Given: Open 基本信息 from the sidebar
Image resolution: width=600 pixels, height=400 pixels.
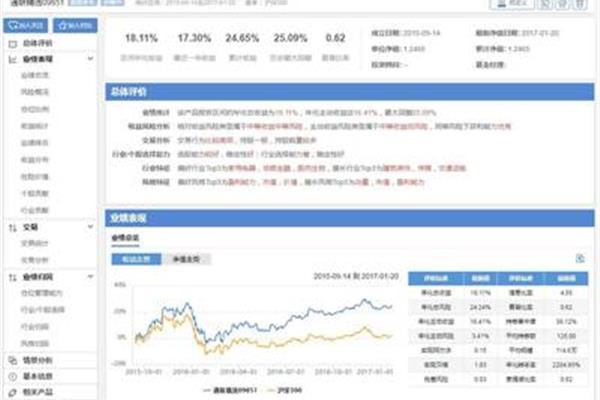Looking at the screenshot, I should [x=38, y=376].
